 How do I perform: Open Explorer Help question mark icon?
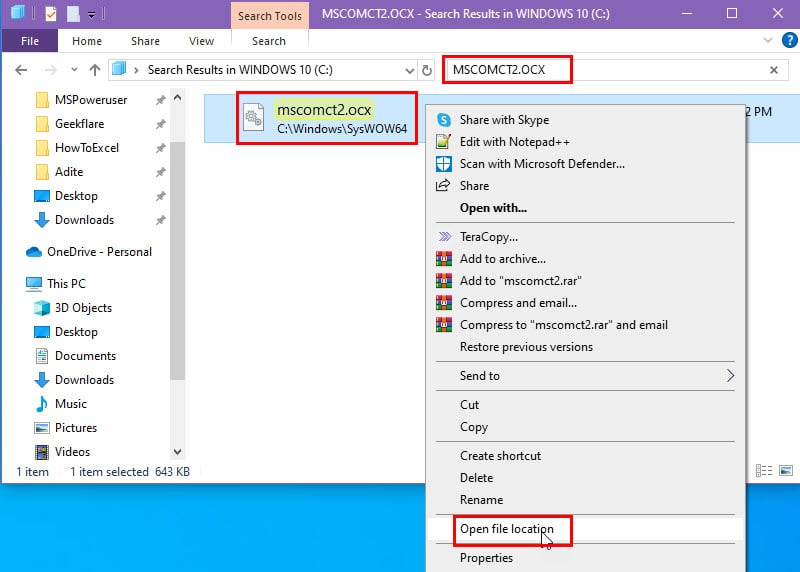pos(789,40)
